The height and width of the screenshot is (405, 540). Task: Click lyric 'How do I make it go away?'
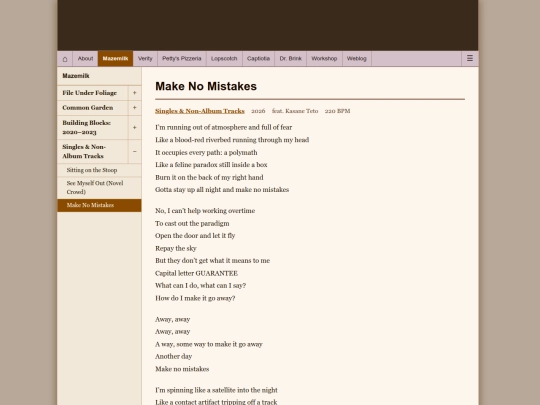(x=195, y=298)
